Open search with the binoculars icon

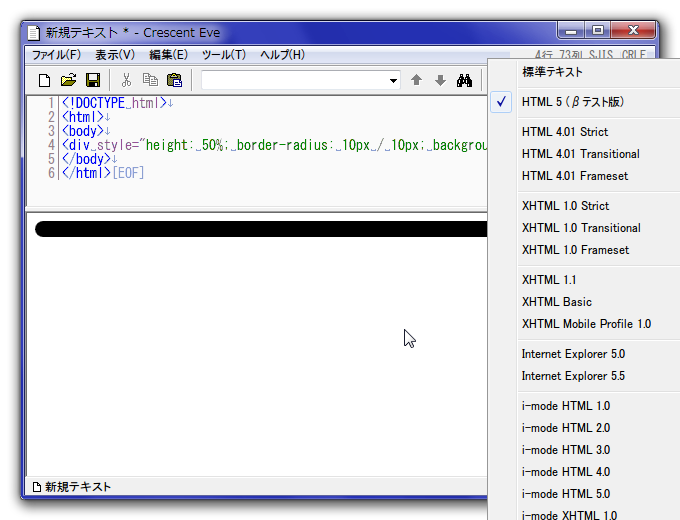pyautogui.click(x=464, y=80)
